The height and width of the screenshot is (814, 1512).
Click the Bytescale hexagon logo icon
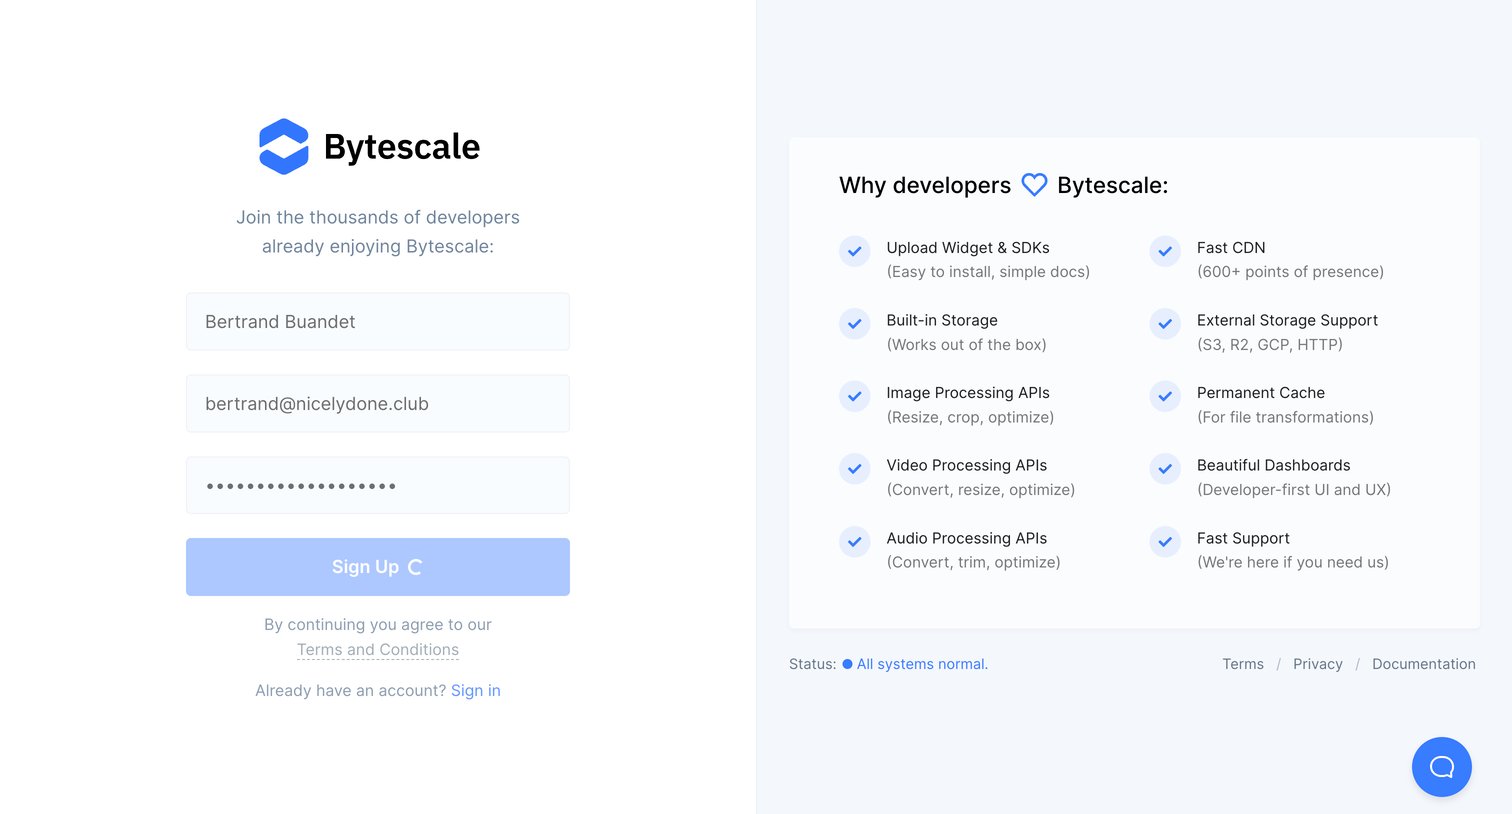point(284,147)
